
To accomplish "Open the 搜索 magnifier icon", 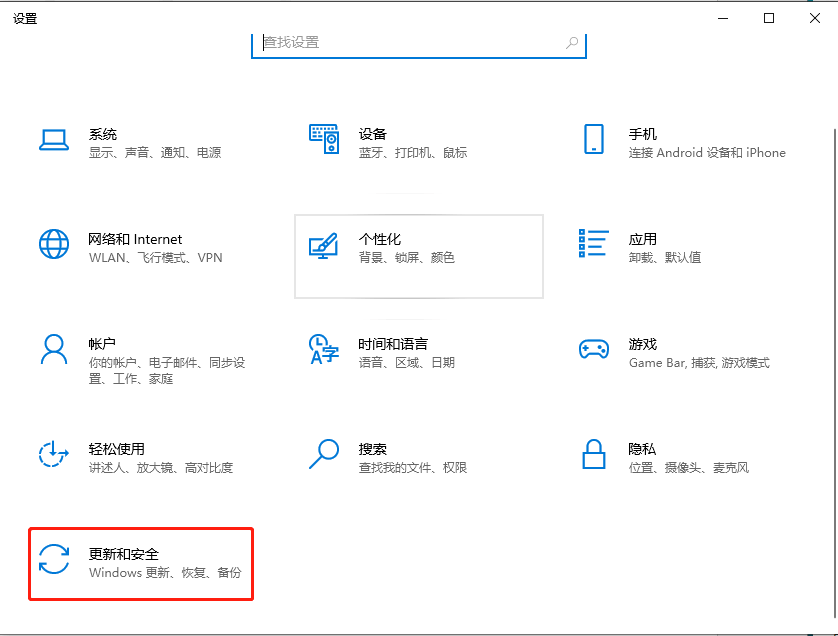I will point(324,455).
